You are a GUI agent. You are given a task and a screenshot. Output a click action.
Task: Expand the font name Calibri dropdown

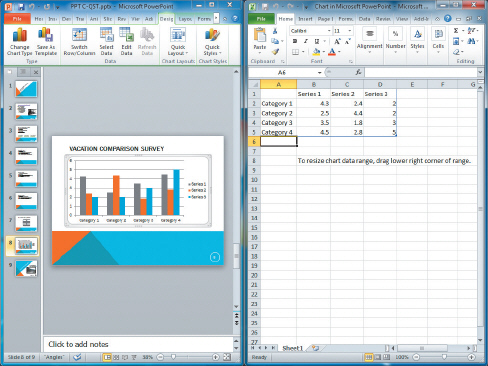(x=329, y=31)
